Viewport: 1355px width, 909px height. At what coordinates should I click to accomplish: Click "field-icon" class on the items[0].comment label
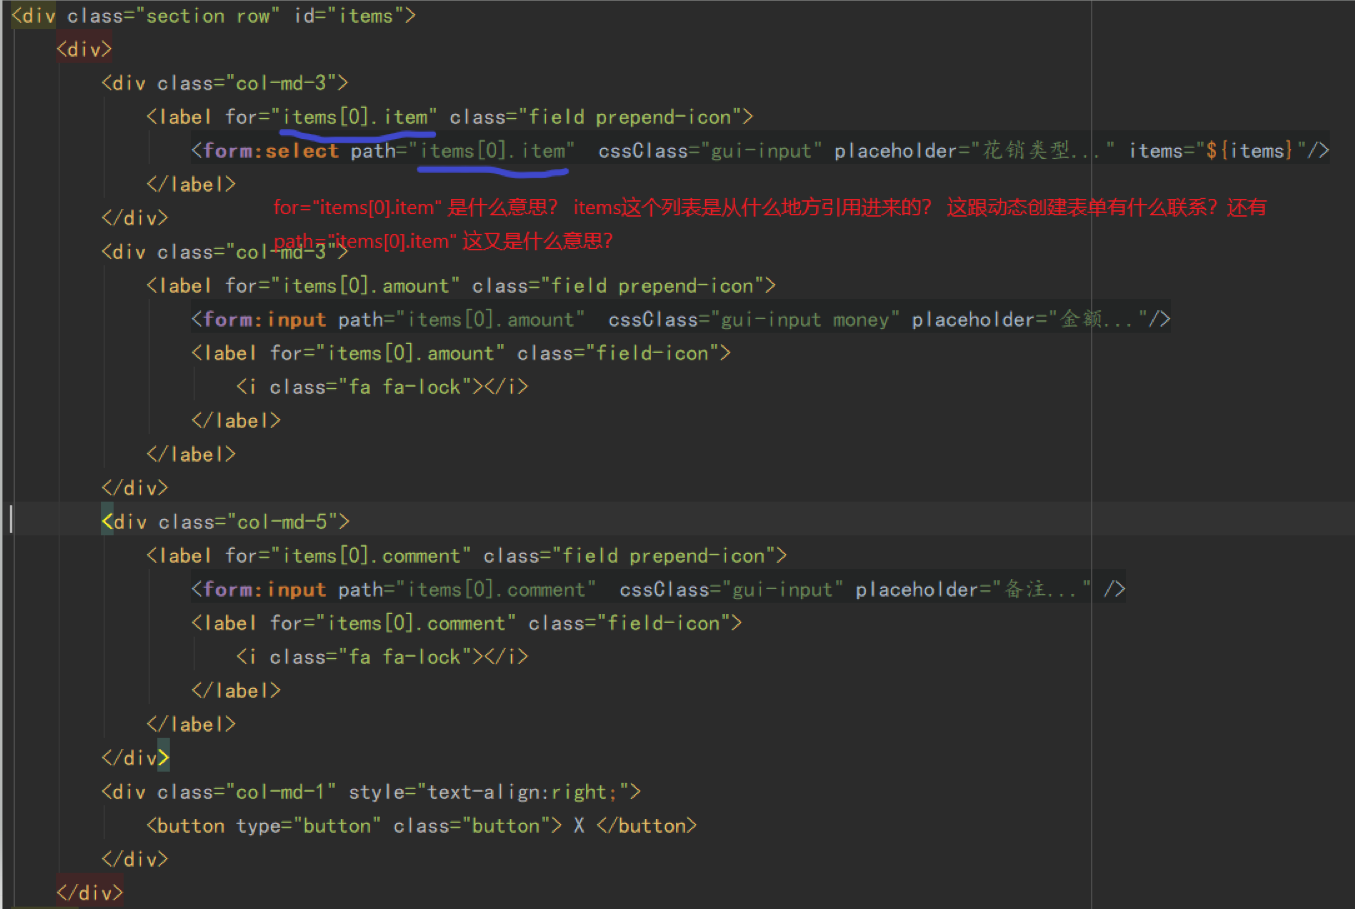[664, 623]
